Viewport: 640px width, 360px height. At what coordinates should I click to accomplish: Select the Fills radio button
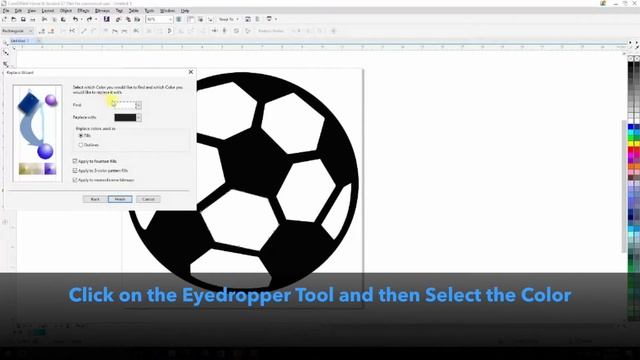point(81,136)
